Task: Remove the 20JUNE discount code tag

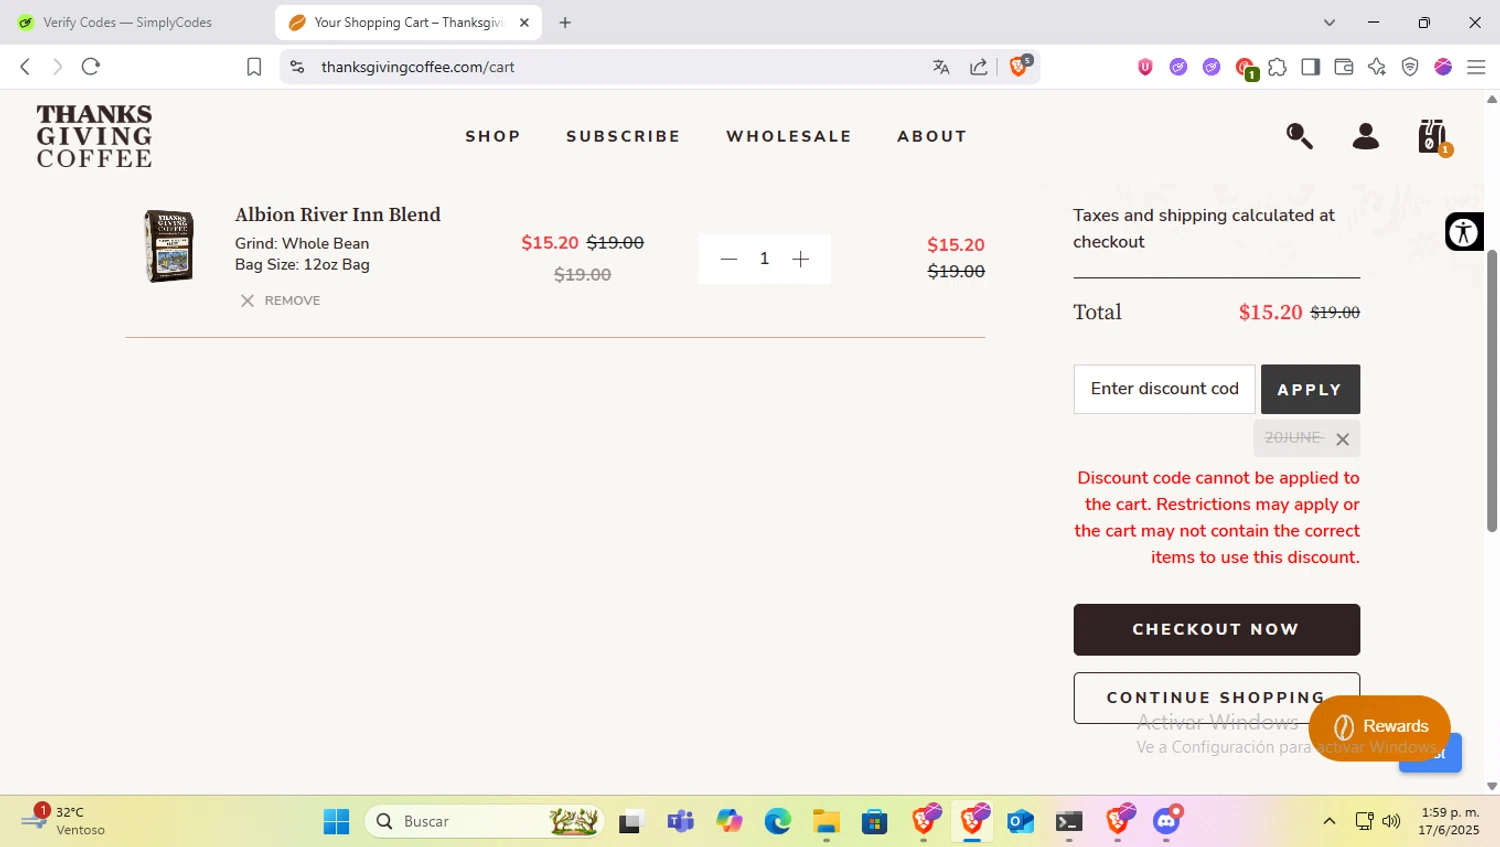Action: (x=1342, y=439)
